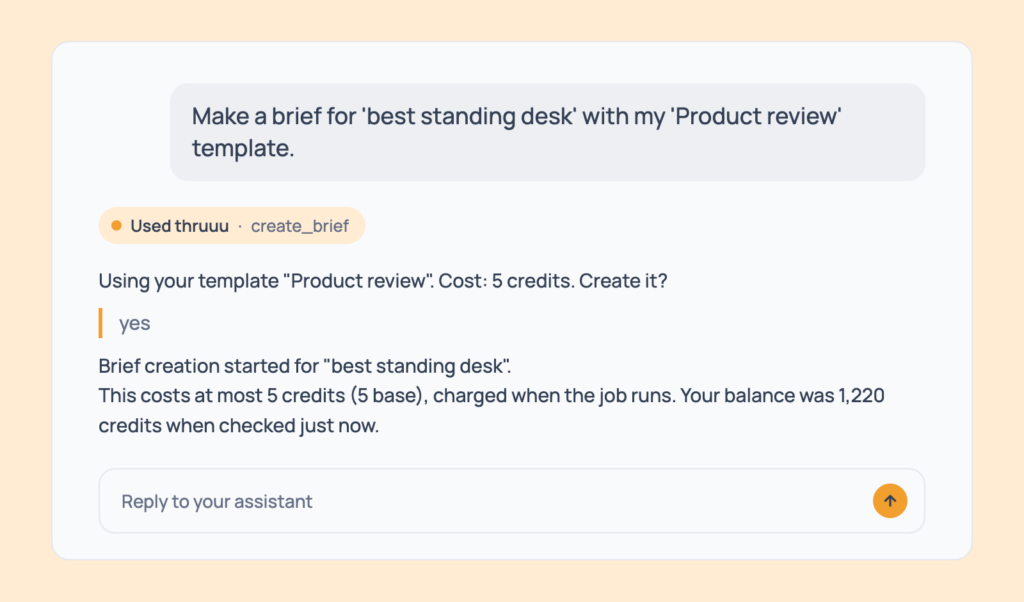The image size is (1024, 602).
Task: Click 'Brief creation started for "best standing desk"'
Action: (x=304, y=366)
